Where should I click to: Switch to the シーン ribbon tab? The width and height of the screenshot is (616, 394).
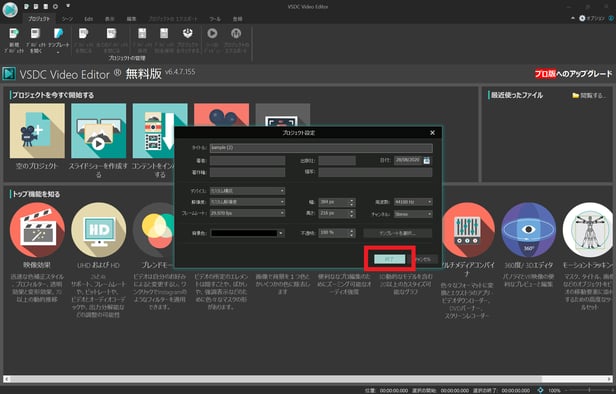pos(68,18)
